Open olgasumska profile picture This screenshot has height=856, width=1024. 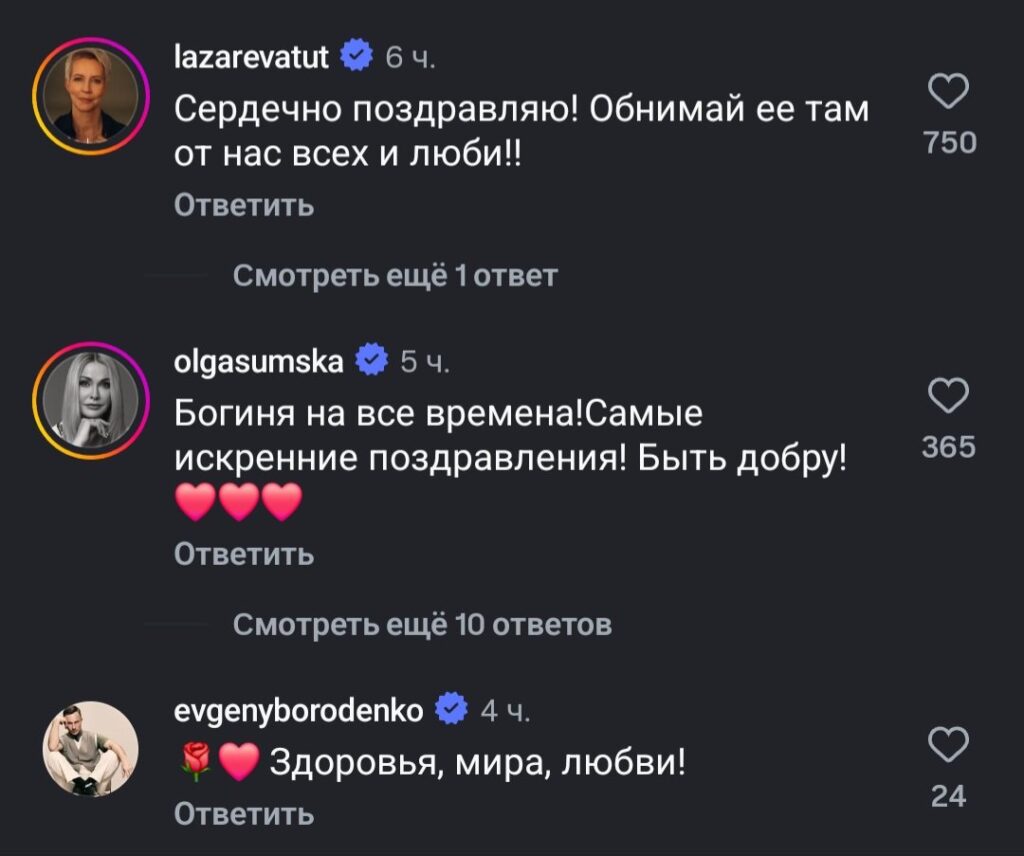point(90,400)
